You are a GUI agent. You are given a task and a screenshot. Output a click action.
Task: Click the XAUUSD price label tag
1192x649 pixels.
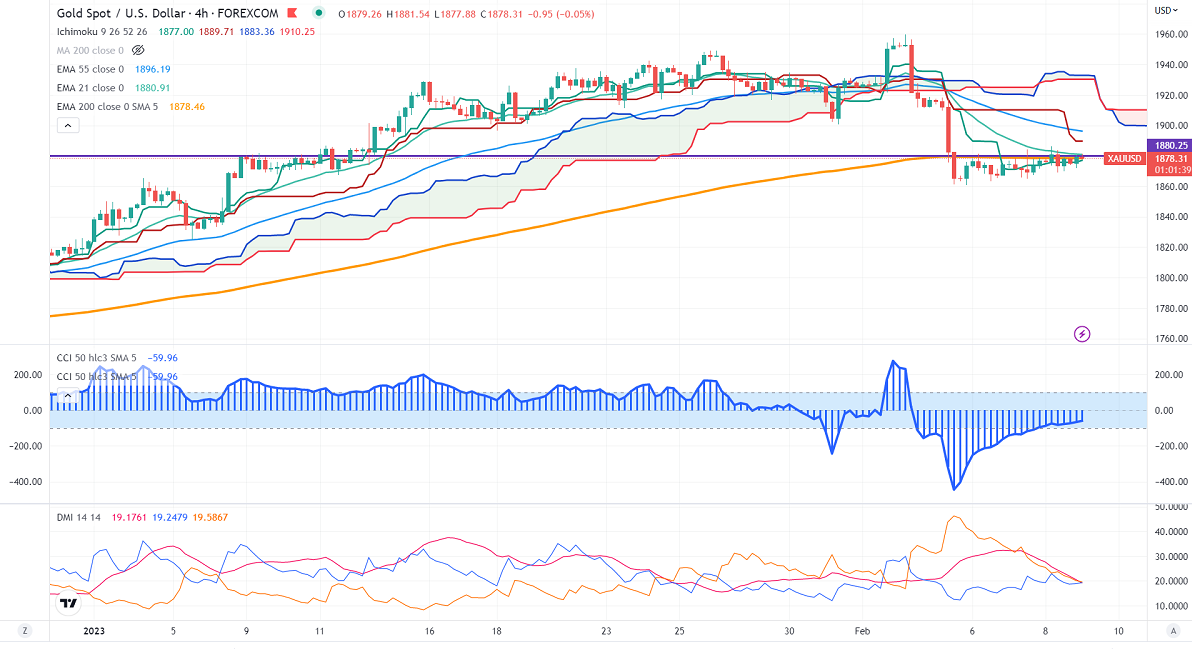coord(1123,158)
